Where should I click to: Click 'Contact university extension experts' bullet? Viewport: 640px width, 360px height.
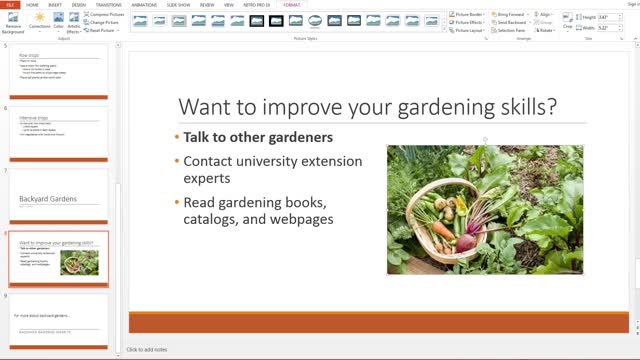point(273,170)
